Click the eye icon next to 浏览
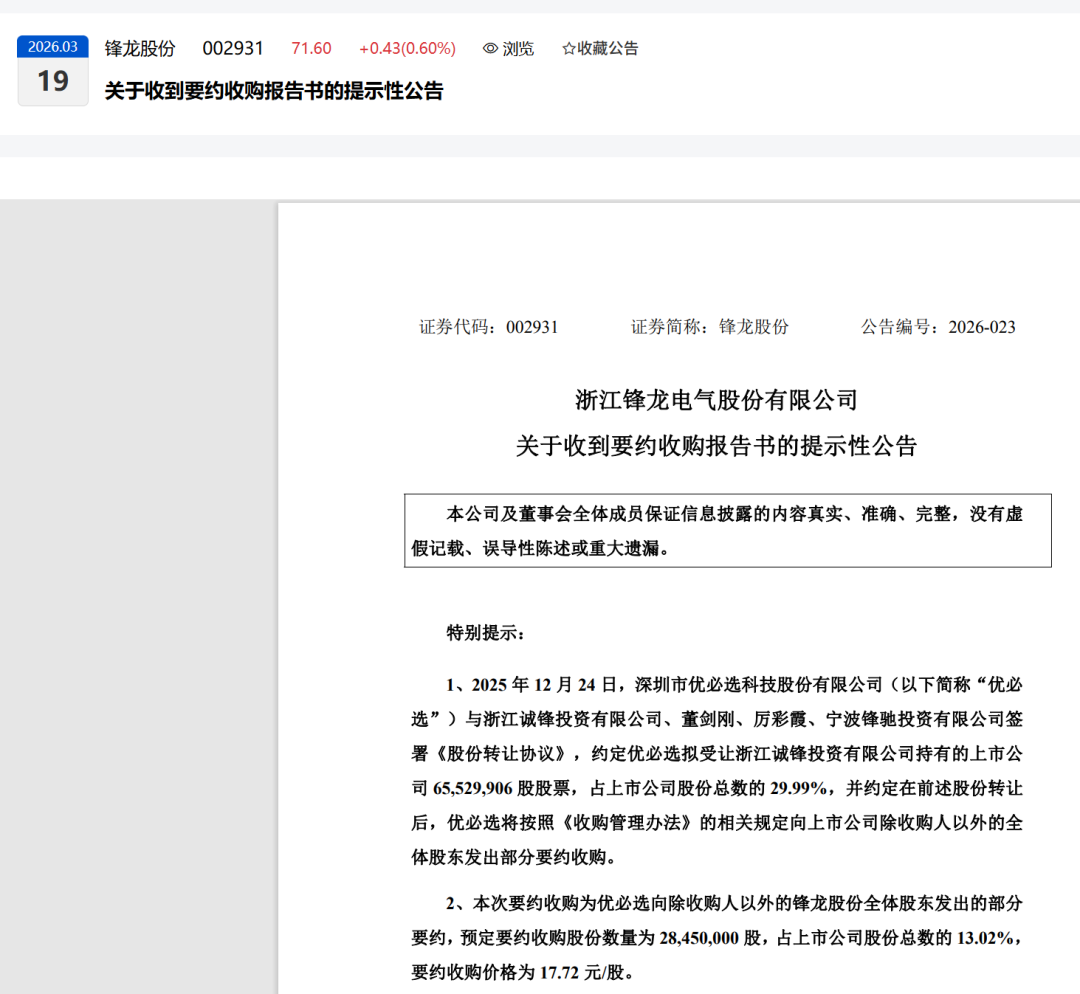This screenshot has width=1080, height=994. coord(490,48)
